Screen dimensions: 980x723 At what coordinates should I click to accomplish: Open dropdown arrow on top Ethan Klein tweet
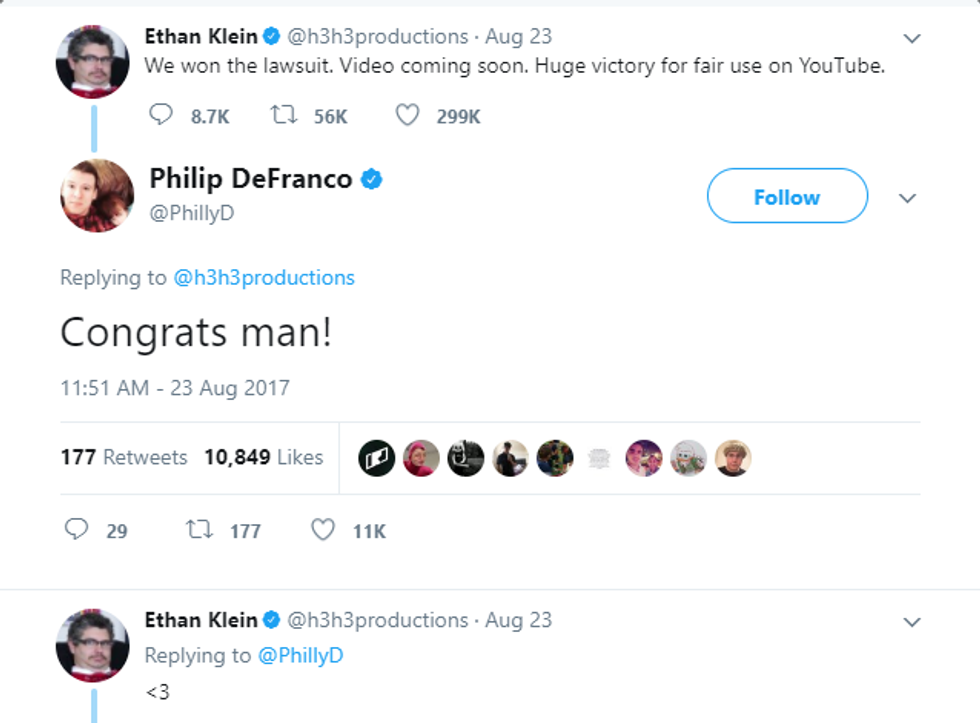point(911,38)
